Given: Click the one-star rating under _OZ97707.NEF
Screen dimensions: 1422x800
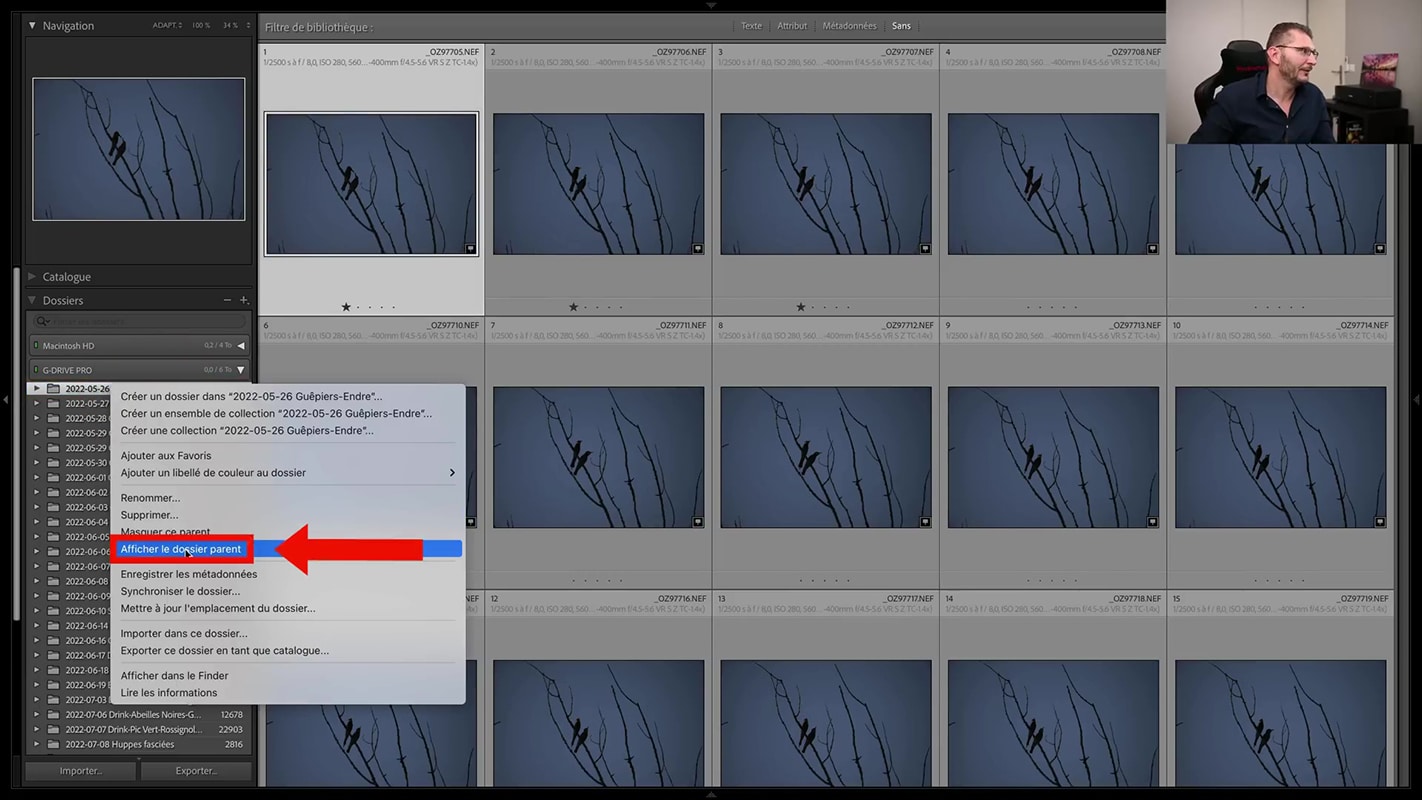Looking at the screenshot, I should click(800, 307).
